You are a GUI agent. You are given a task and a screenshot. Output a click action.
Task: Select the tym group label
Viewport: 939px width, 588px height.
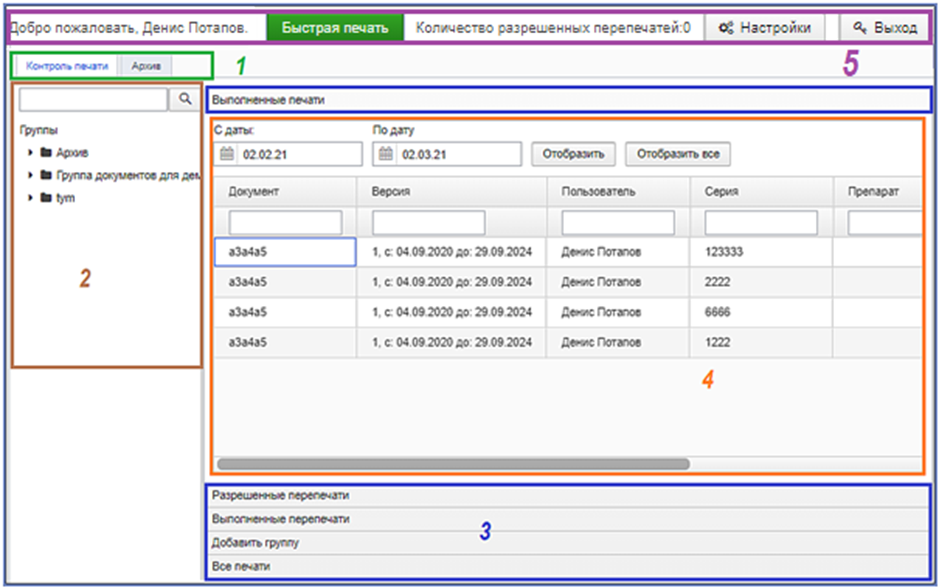(x=65, y=198)
